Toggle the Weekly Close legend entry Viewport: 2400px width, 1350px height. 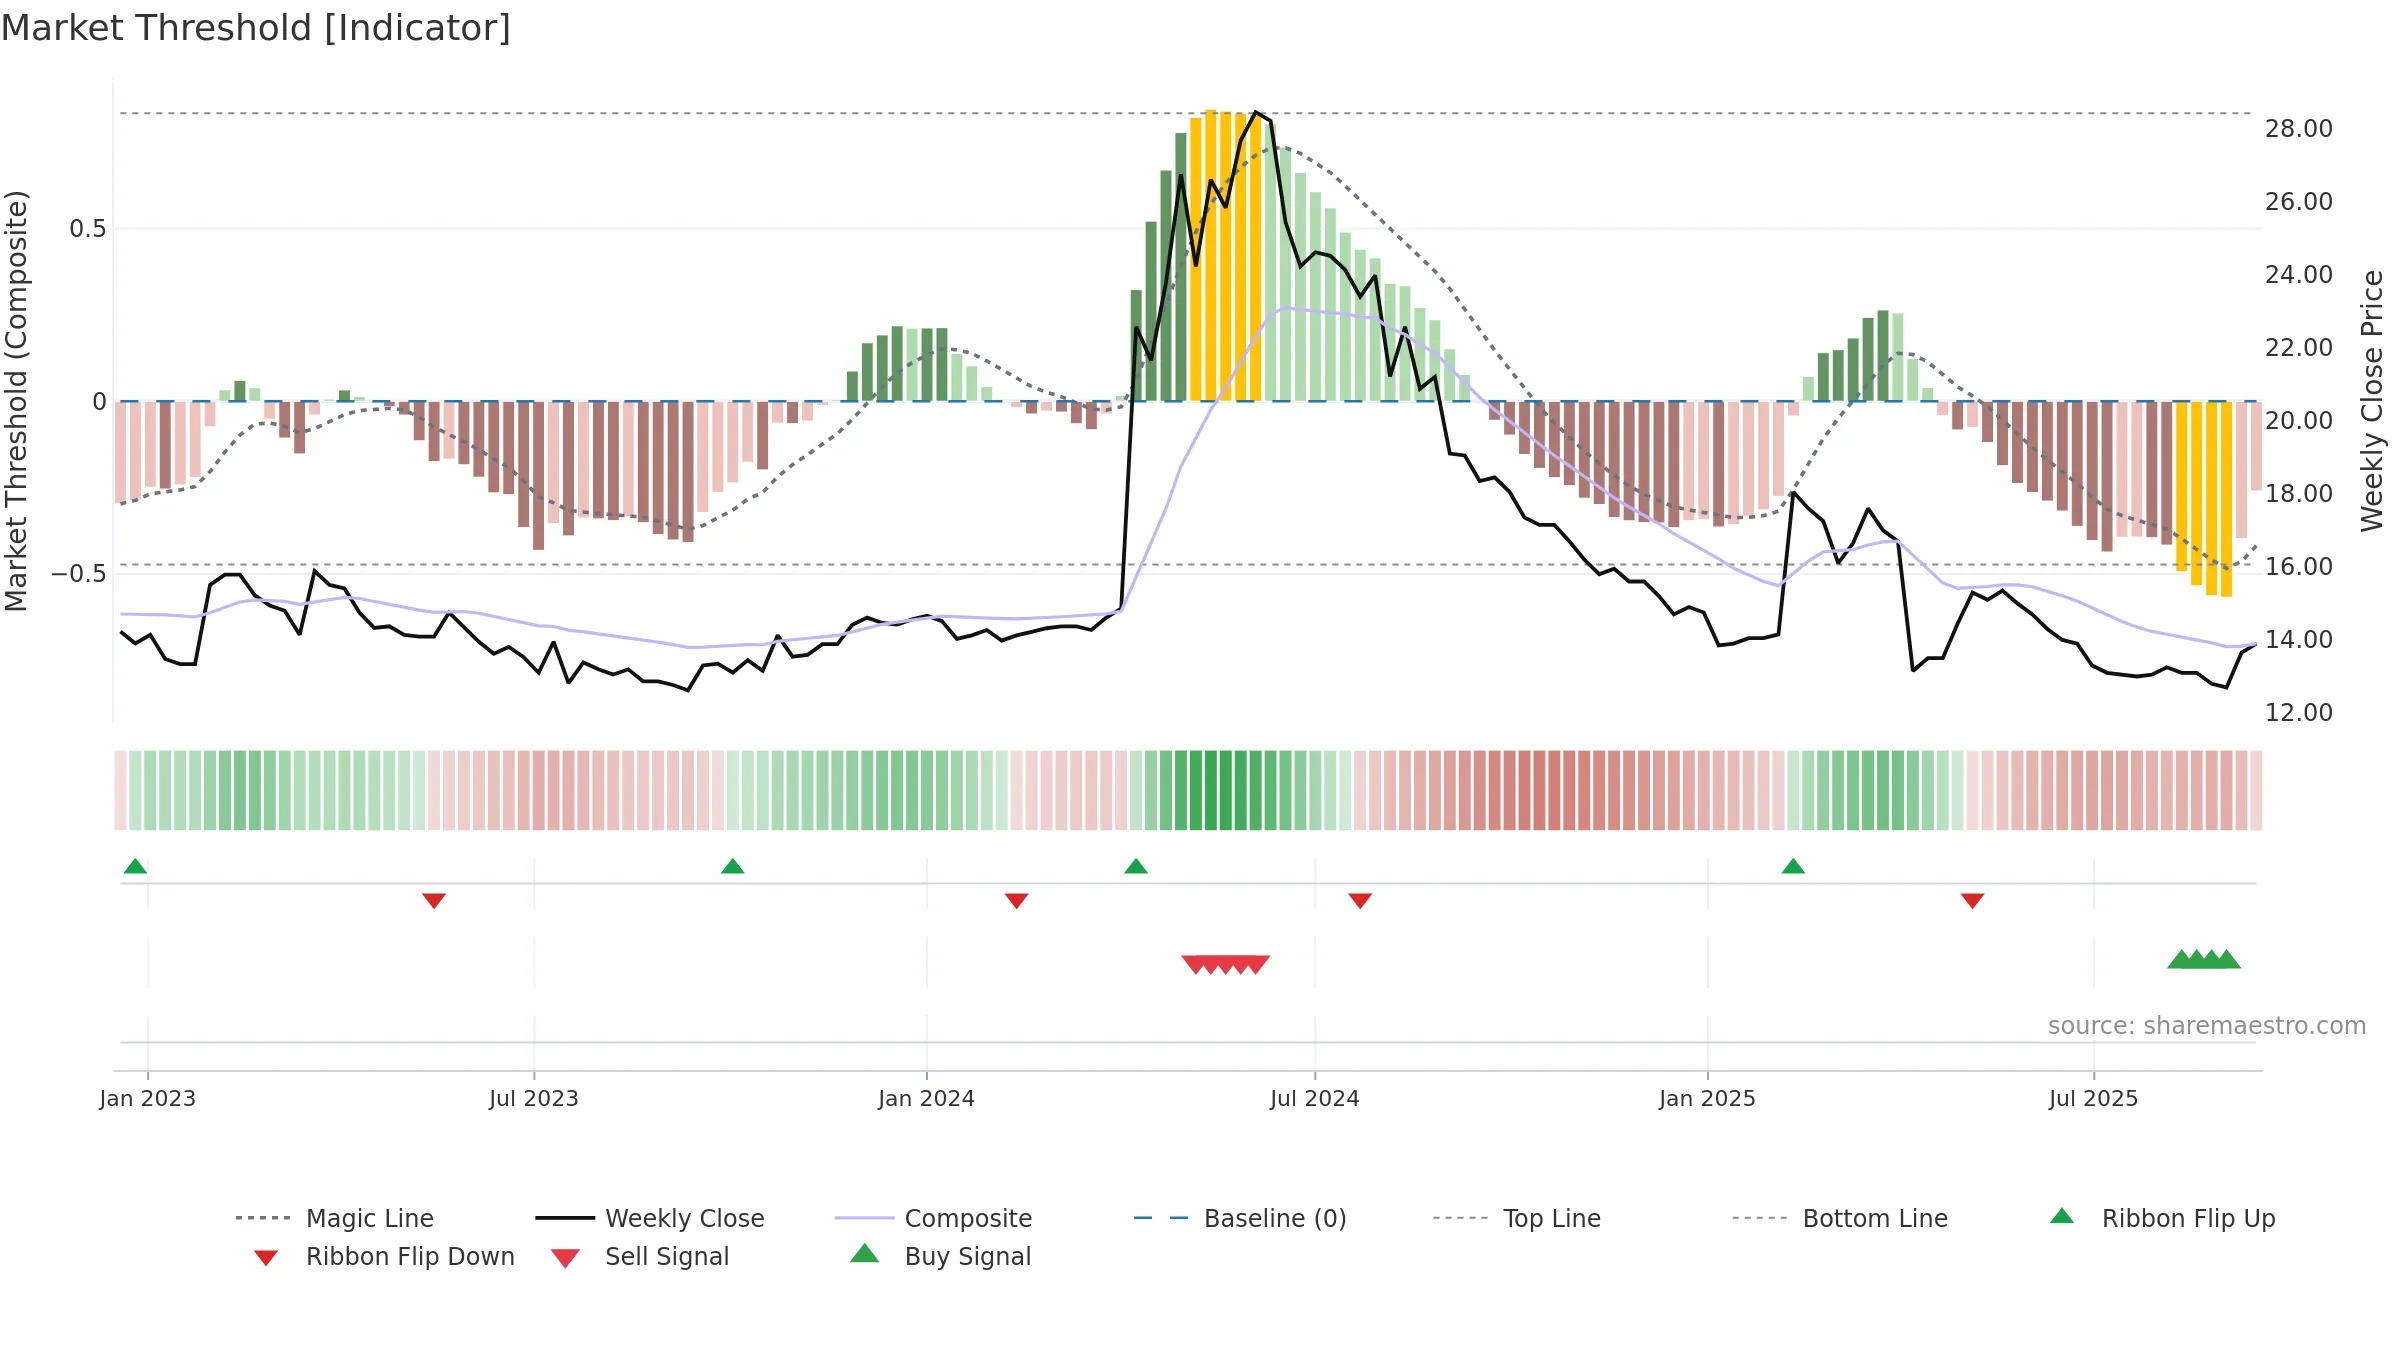point(650,1218)
